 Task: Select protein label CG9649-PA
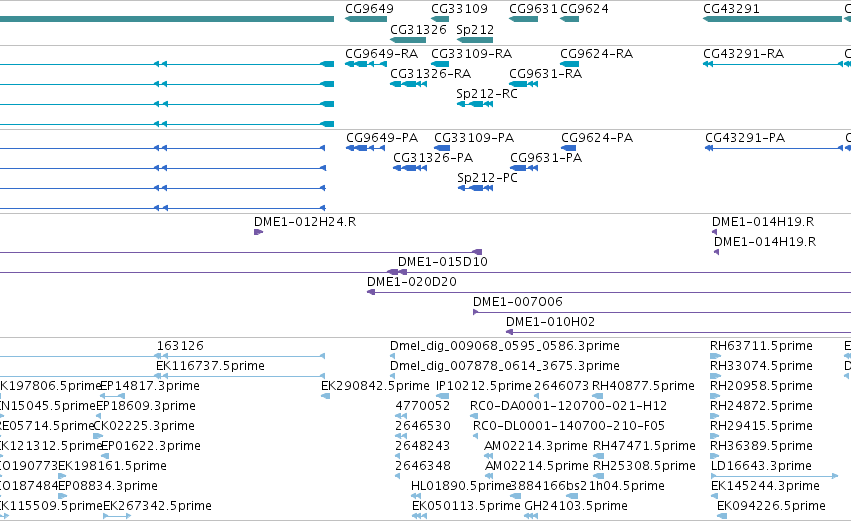(382, 138)
